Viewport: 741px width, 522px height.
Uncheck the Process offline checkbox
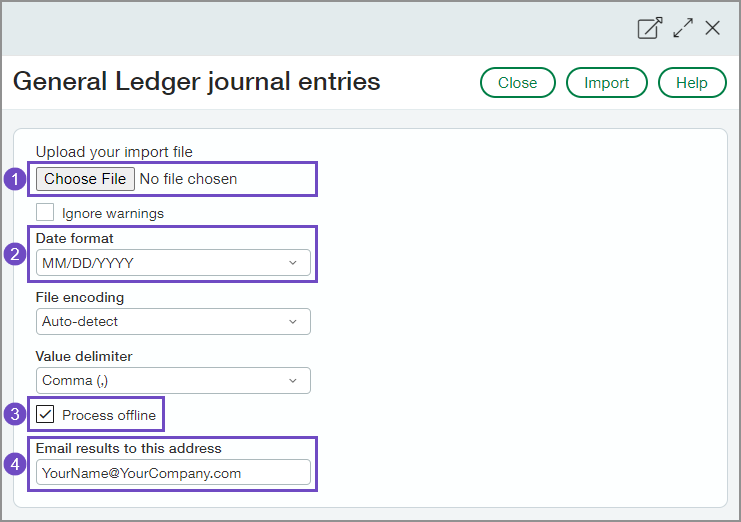point(45,414)
